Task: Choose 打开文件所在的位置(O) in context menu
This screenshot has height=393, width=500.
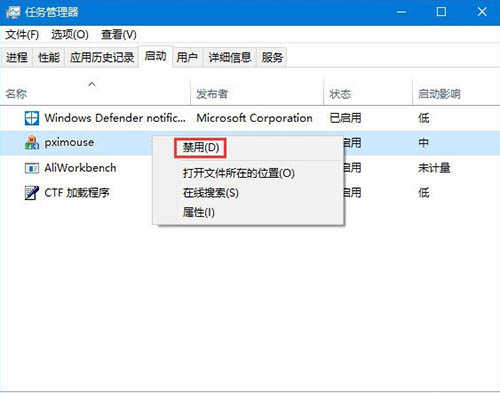Action: tap(239, 173)
